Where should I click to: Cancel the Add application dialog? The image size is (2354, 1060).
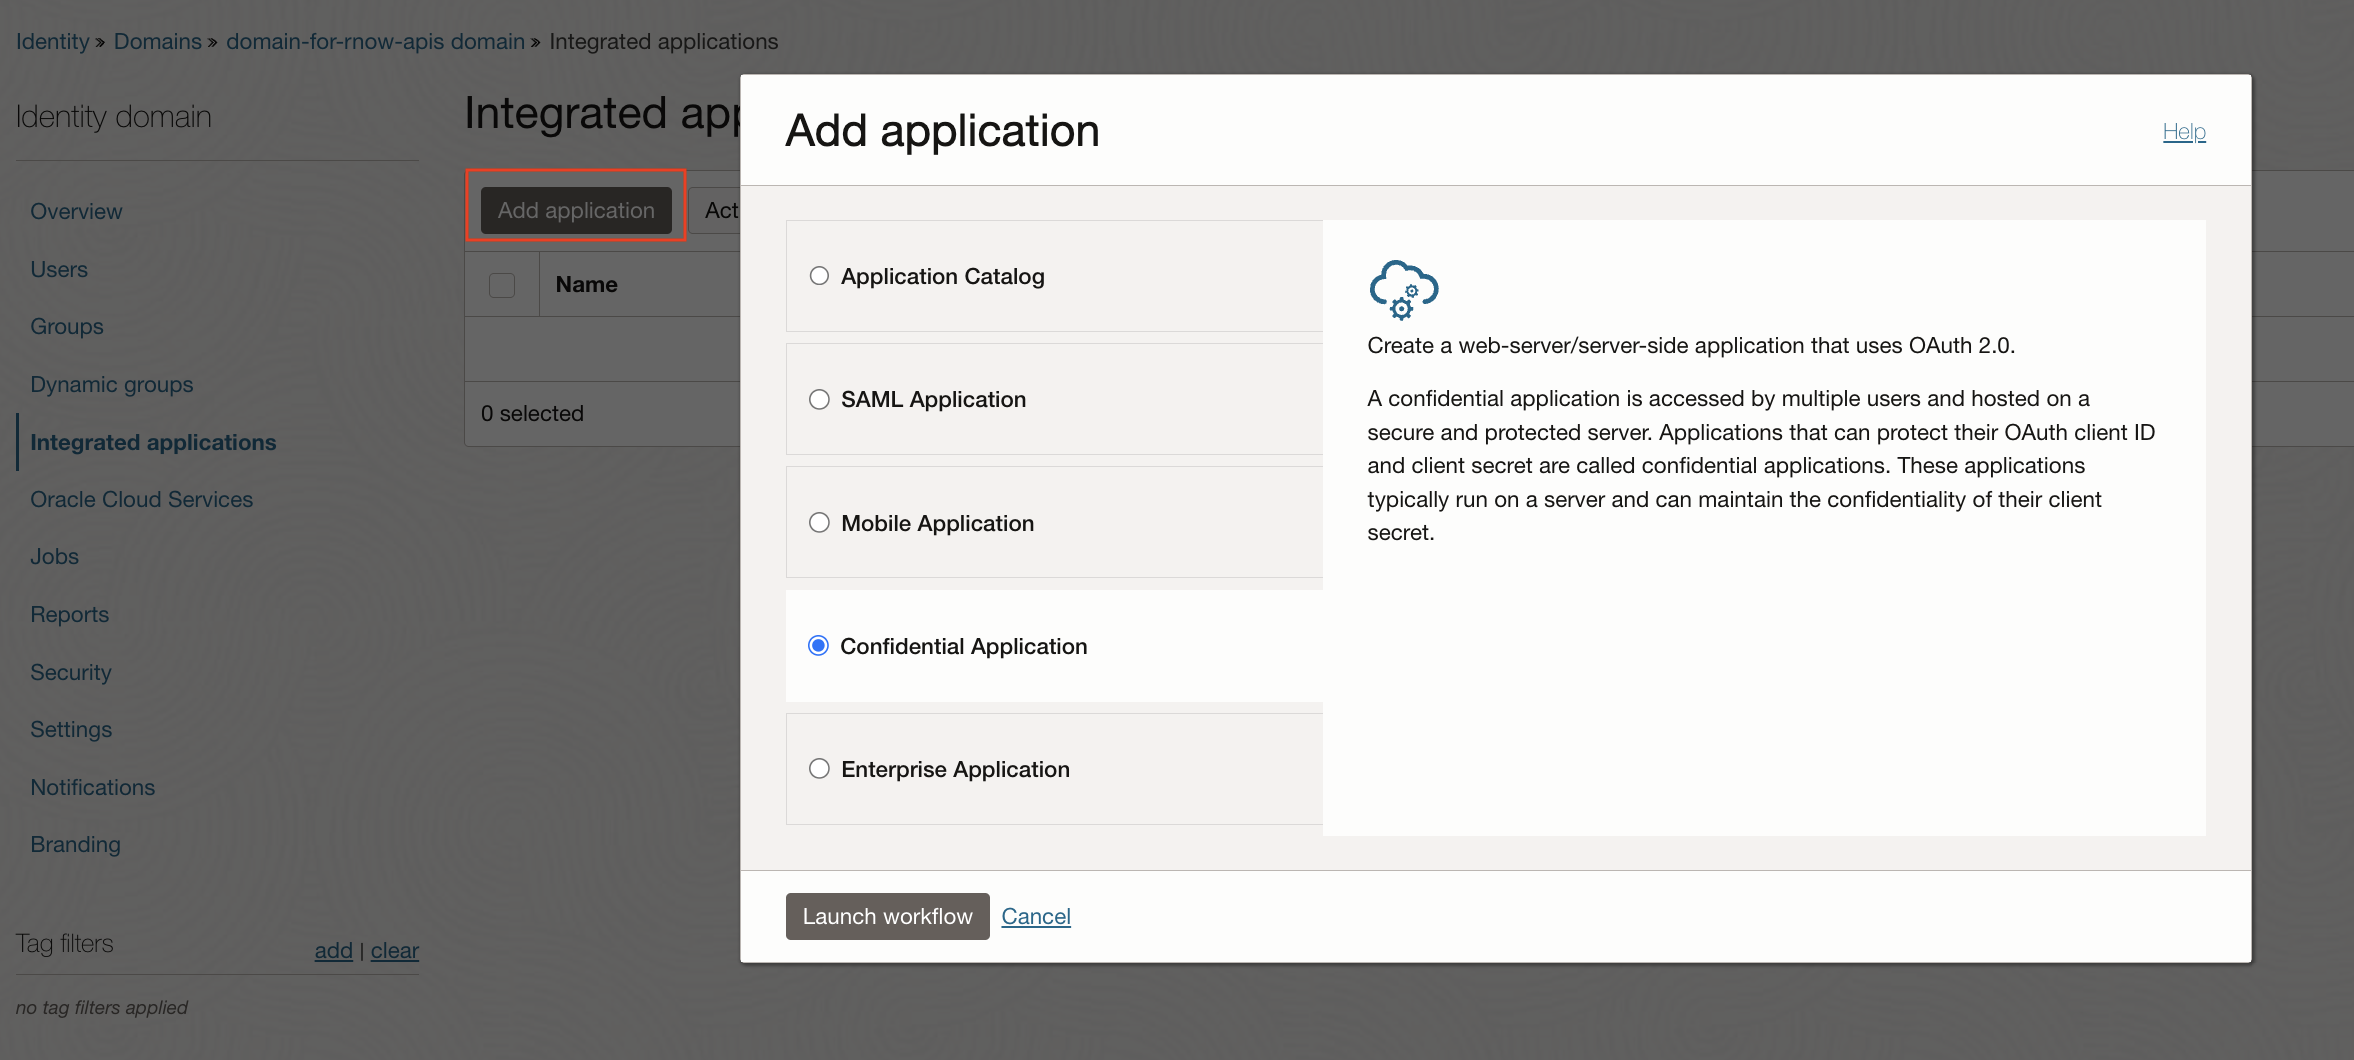(1035, 915)
